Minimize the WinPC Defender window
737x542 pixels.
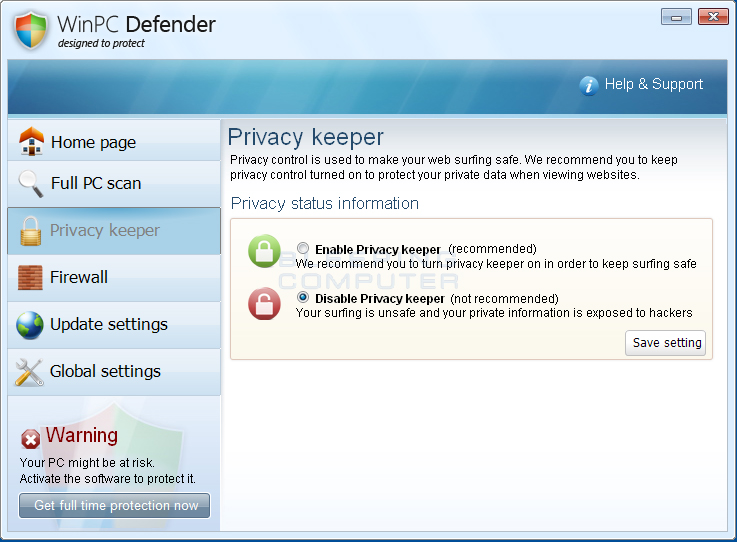point(676,17)
